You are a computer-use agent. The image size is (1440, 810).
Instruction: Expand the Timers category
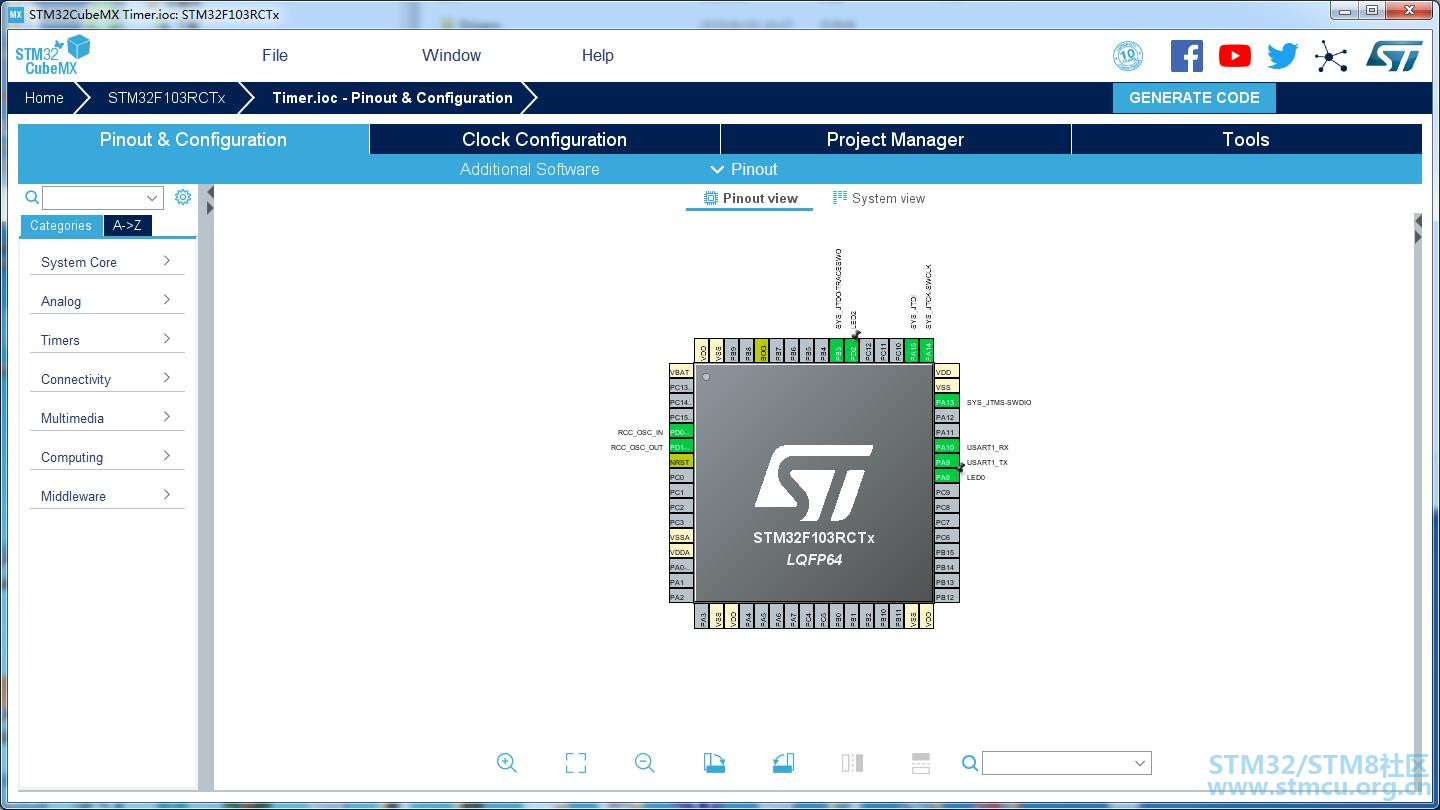click(x=107, y=340)
